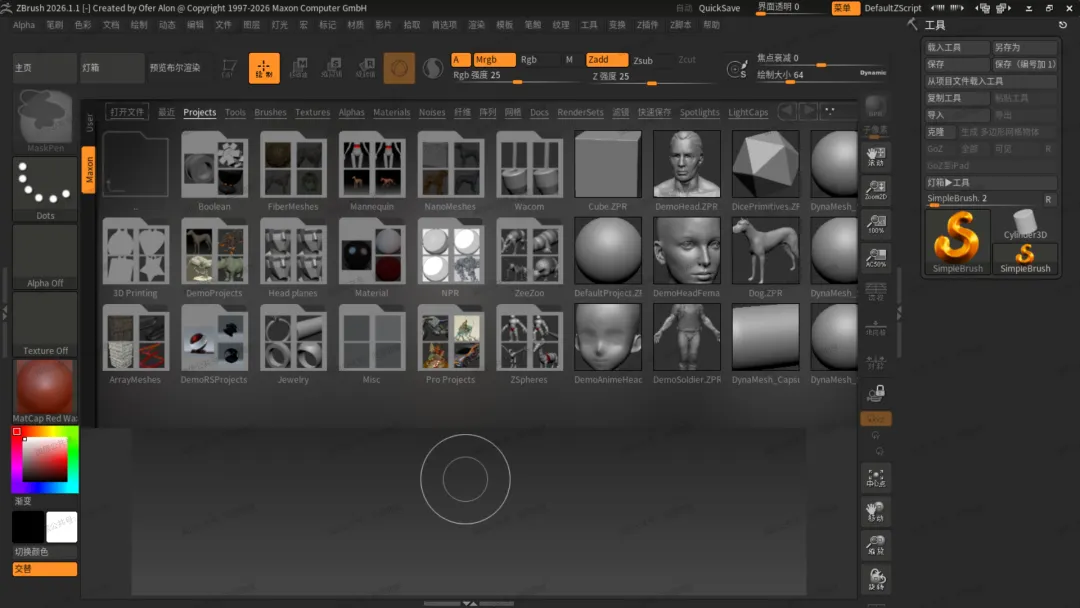Toggle the orange XYZ rotation button
The width and height of the screenshot is (1080, 608).
tap(875, 419)
